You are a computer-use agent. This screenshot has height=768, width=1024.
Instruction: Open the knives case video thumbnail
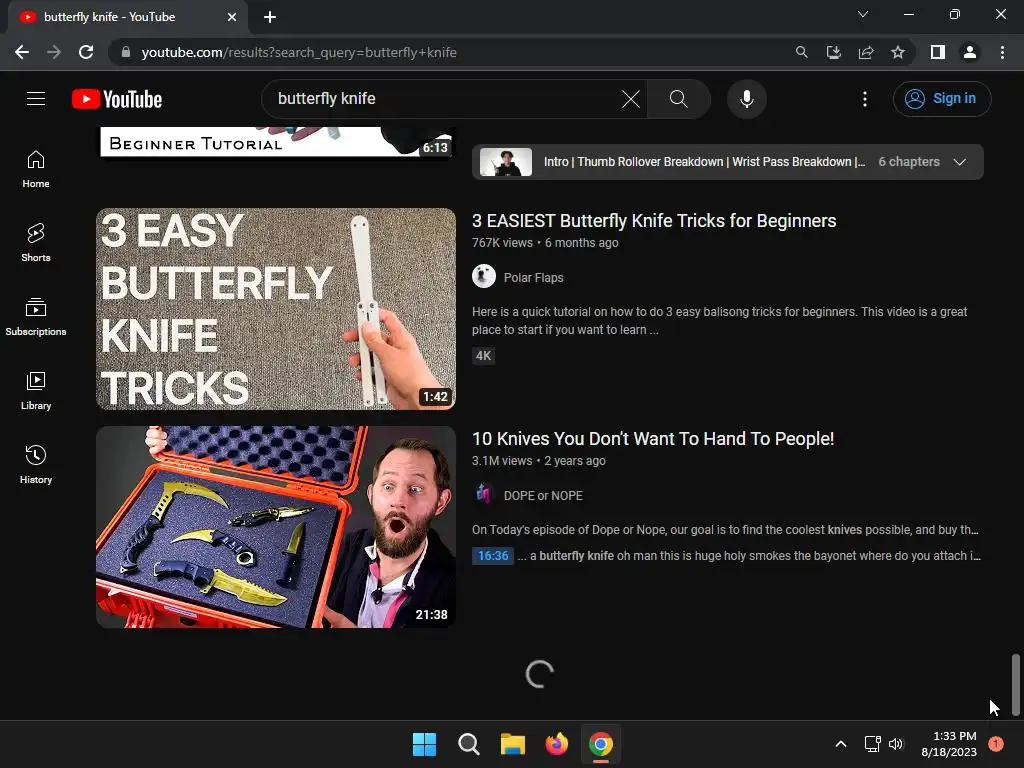click(x=276, y=527)
